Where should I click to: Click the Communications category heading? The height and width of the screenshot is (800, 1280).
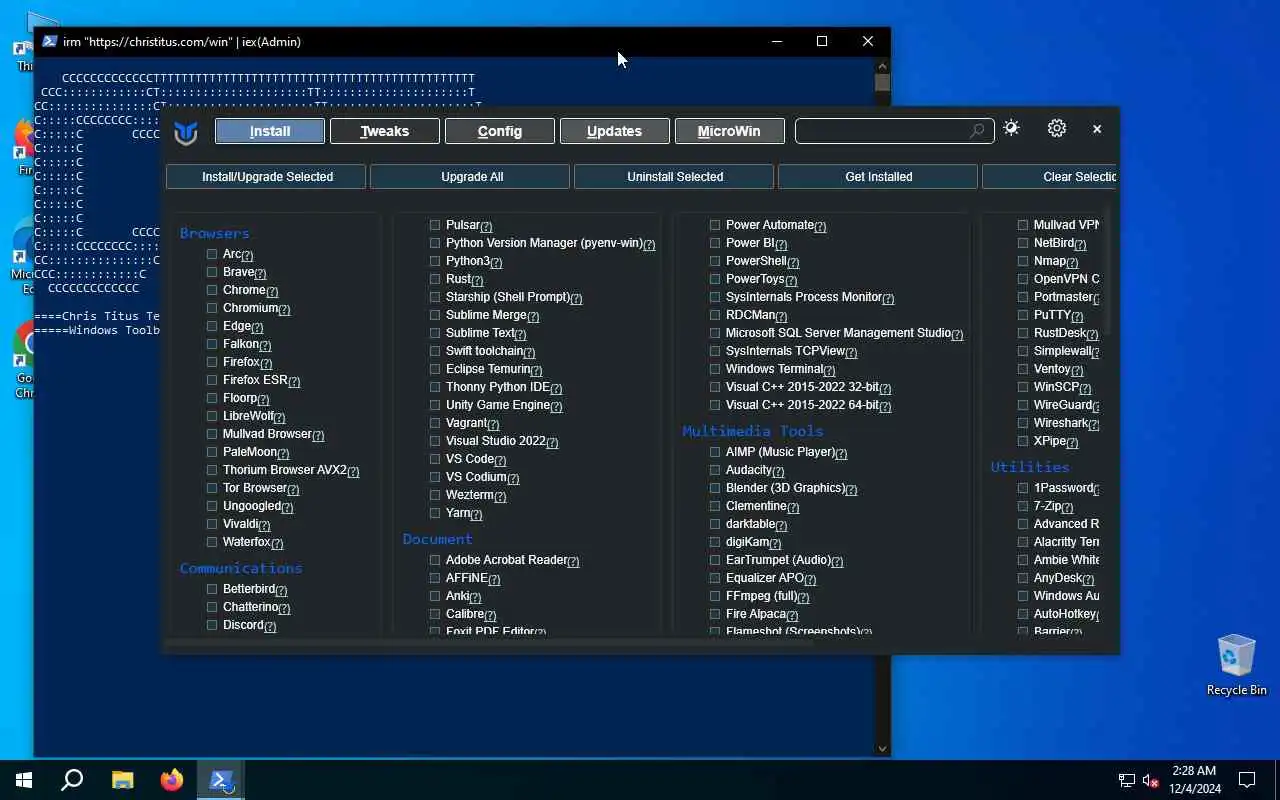241,568
